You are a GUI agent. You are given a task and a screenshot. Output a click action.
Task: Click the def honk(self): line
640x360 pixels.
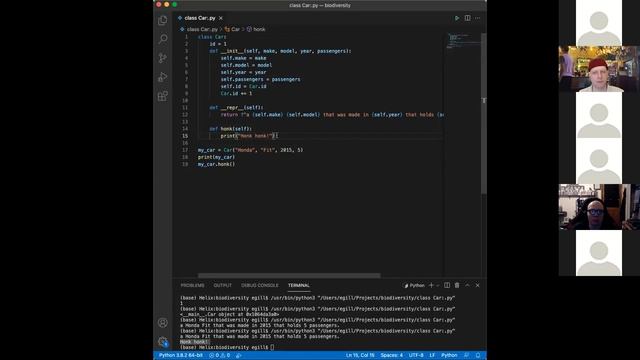pos(231,129)
